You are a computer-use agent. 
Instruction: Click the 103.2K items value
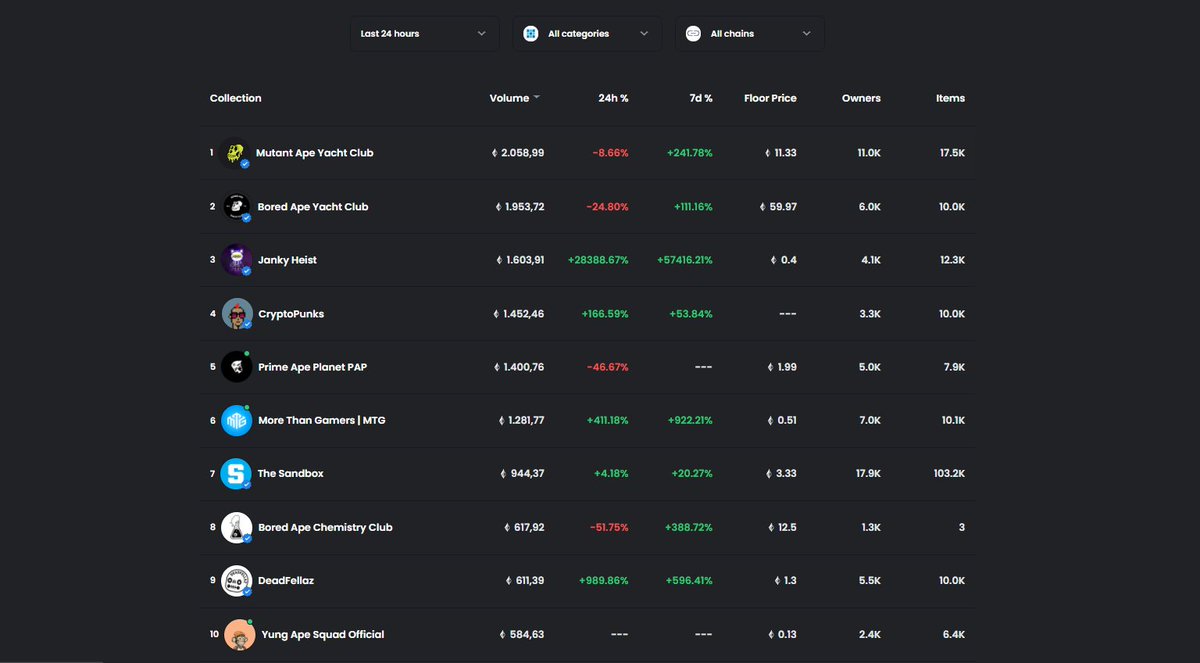(x=949, y=473)
